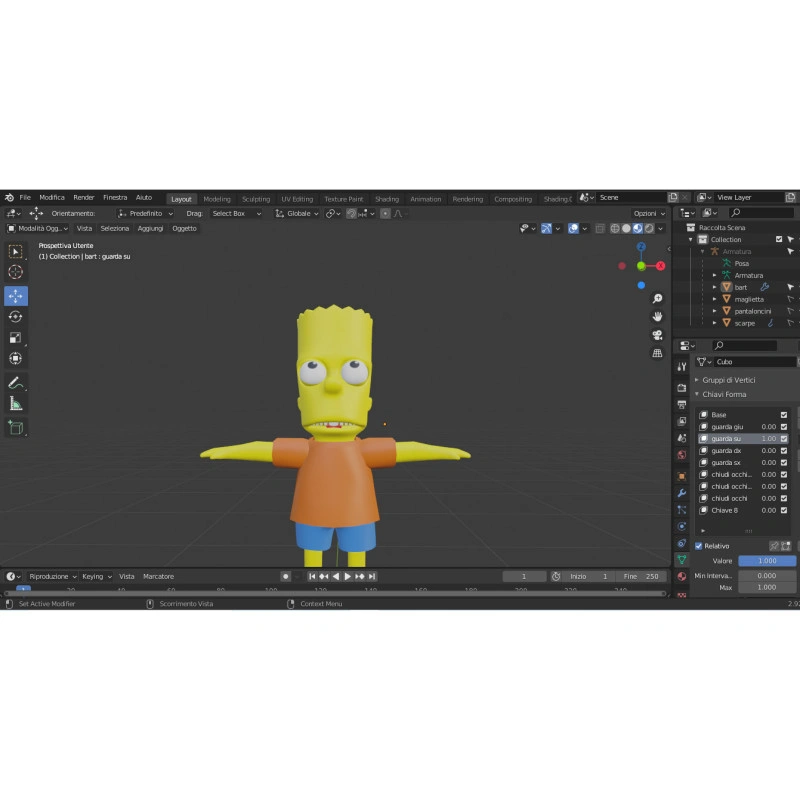Open the Object properties tab
This screenshot has width=800, height=800.
click(x=682, y=476)
